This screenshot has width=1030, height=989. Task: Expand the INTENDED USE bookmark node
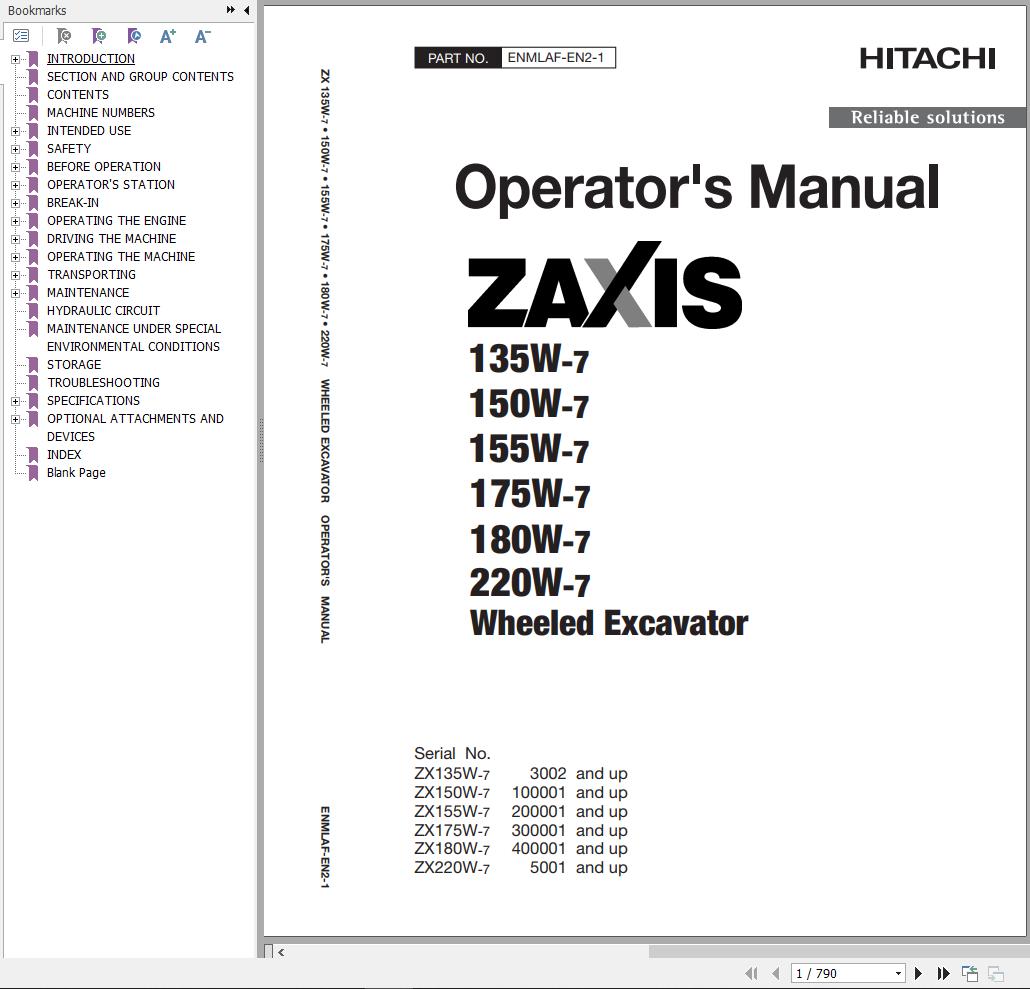coord(15,131)
